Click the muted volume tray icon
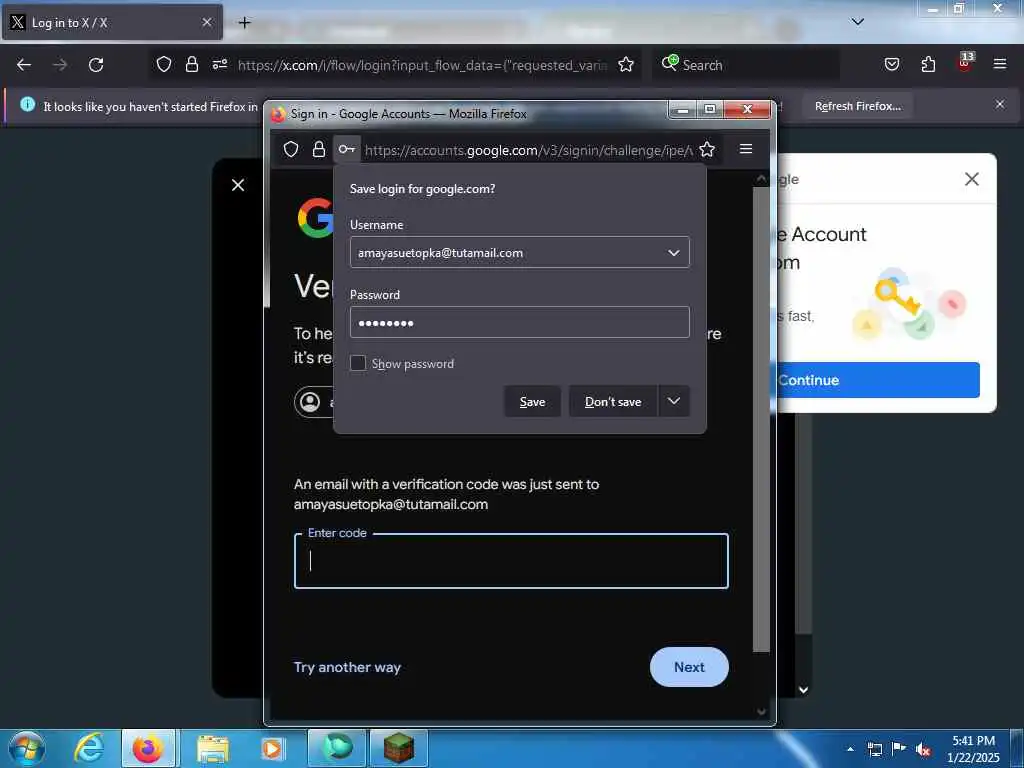1024x768 pixels. (x=923, y=749)
